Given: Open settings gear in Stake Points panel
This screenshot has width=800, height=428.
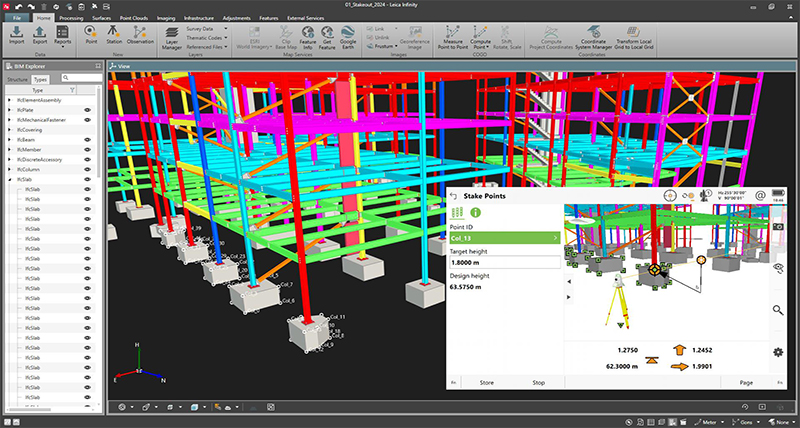Looking at the screenshot, I should (x=777, y=351).
